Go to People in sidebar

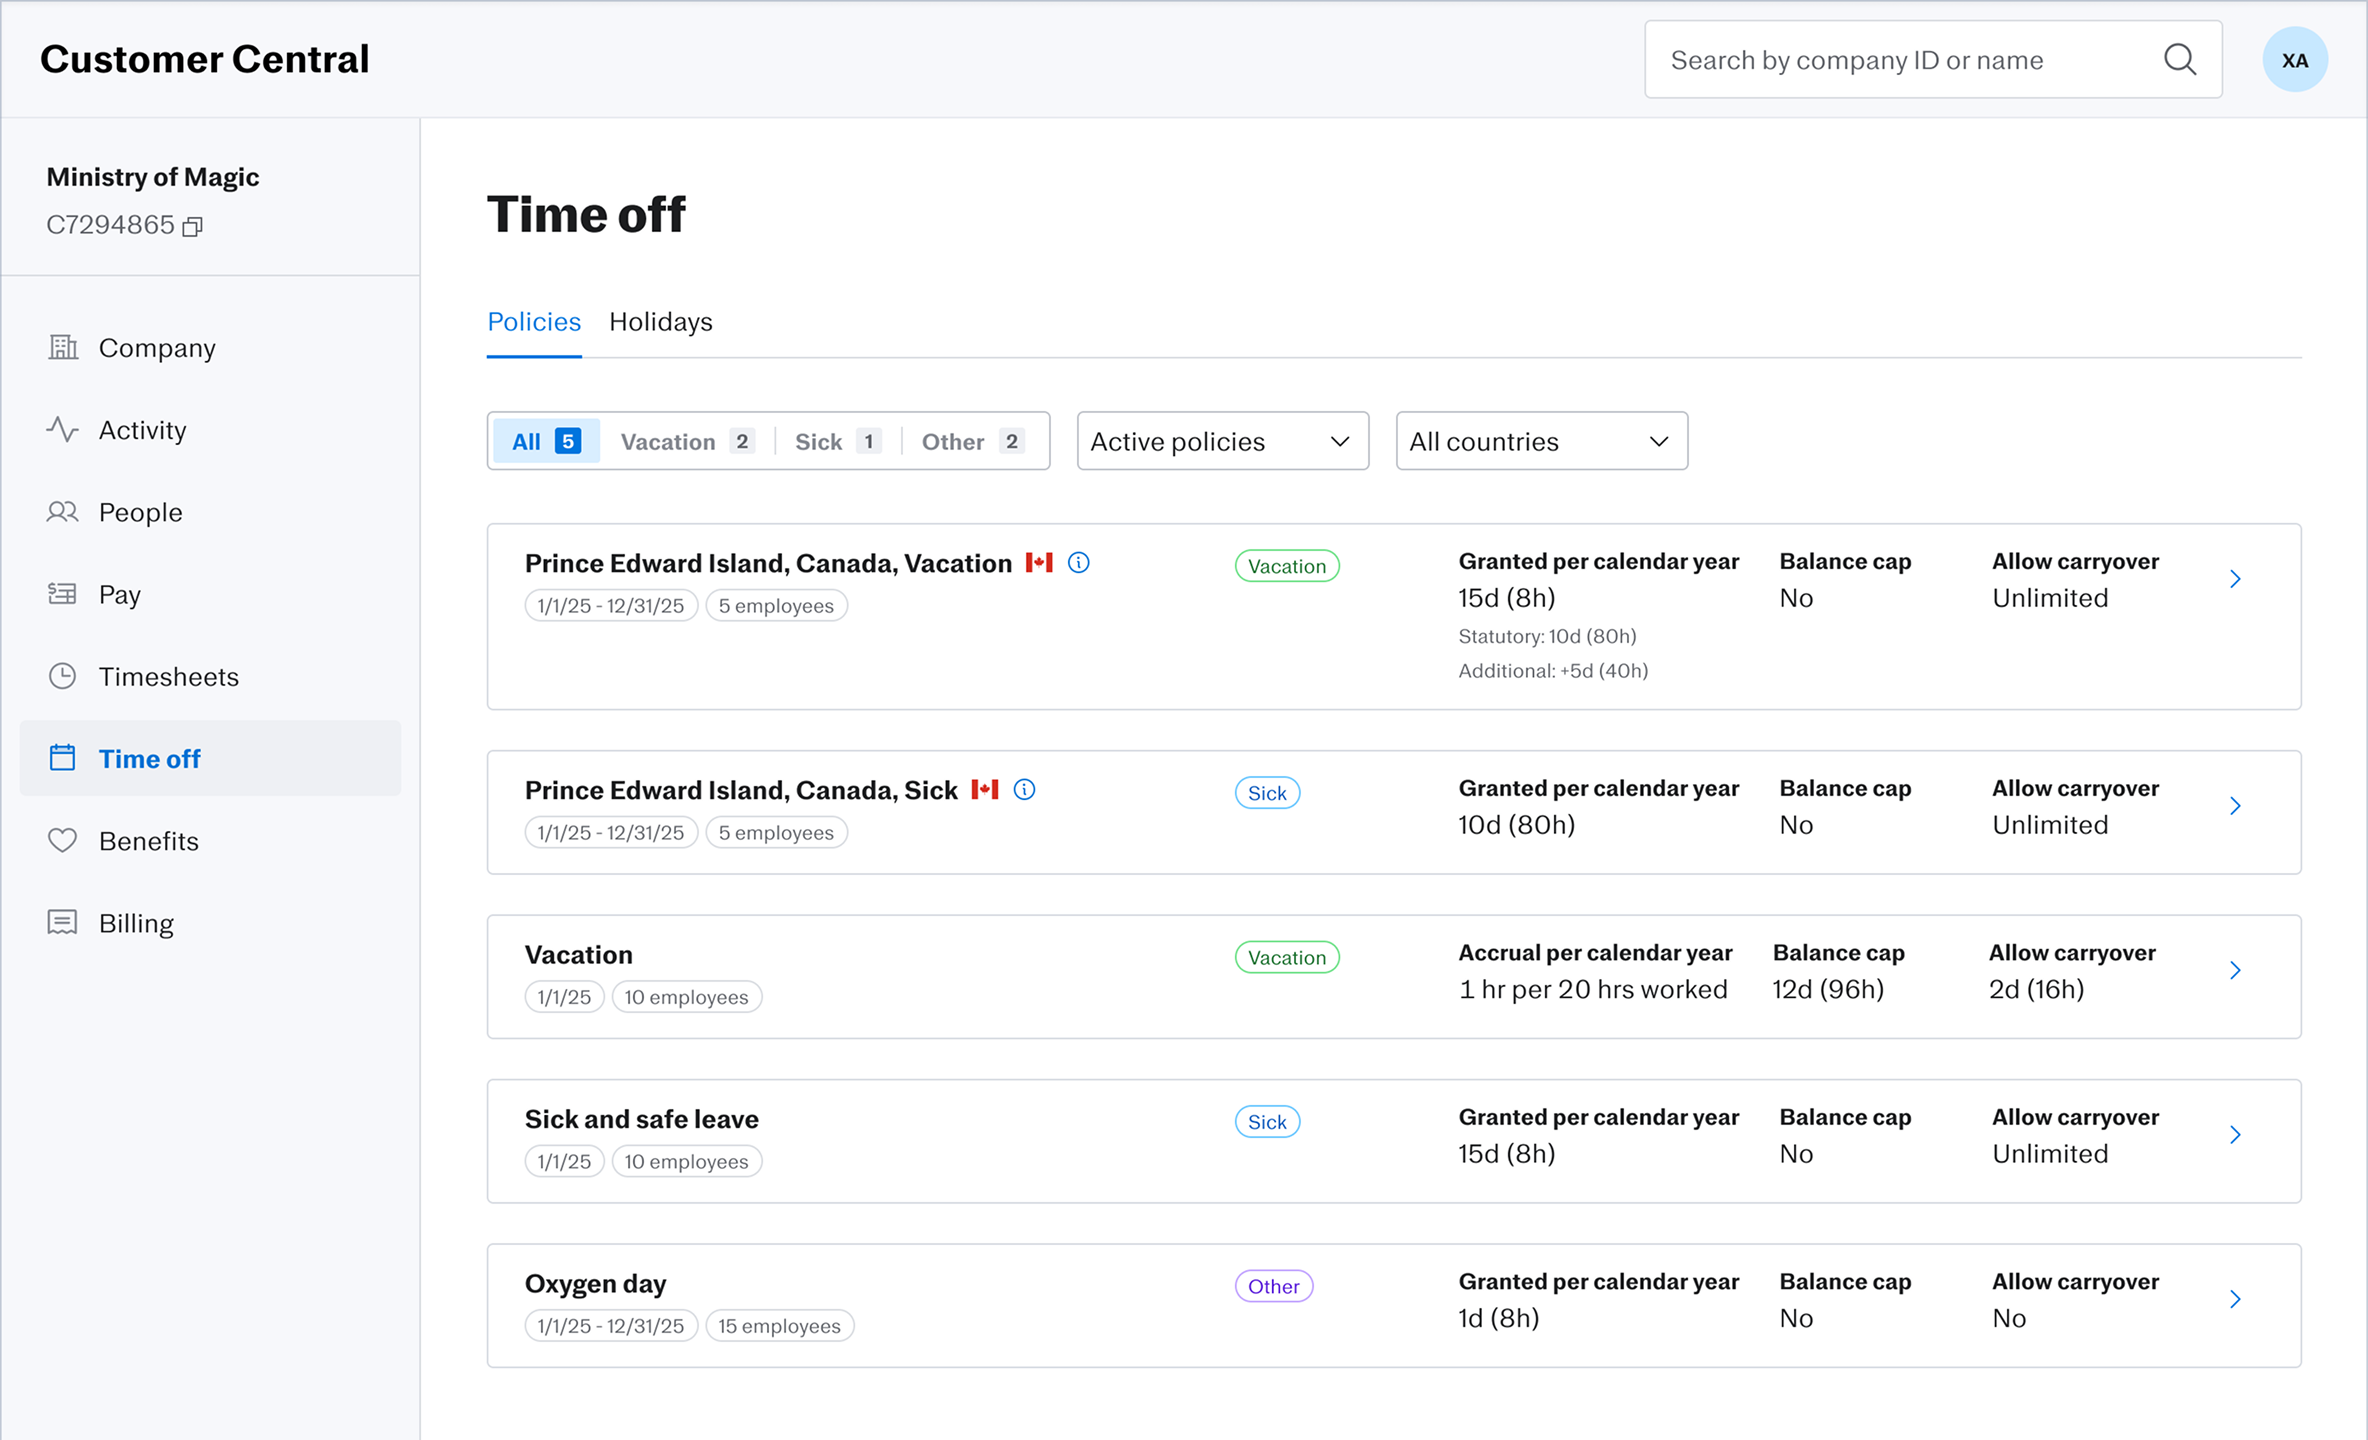click(x=210, y=512)
